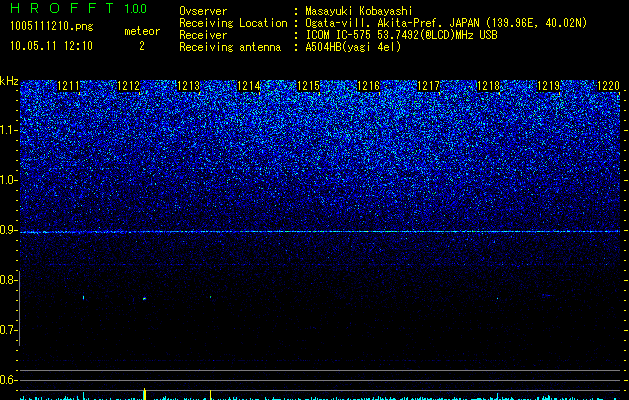Screen dimensions: 629x400
Task: Click the kHz axis unit label
Action: point(9,81)
